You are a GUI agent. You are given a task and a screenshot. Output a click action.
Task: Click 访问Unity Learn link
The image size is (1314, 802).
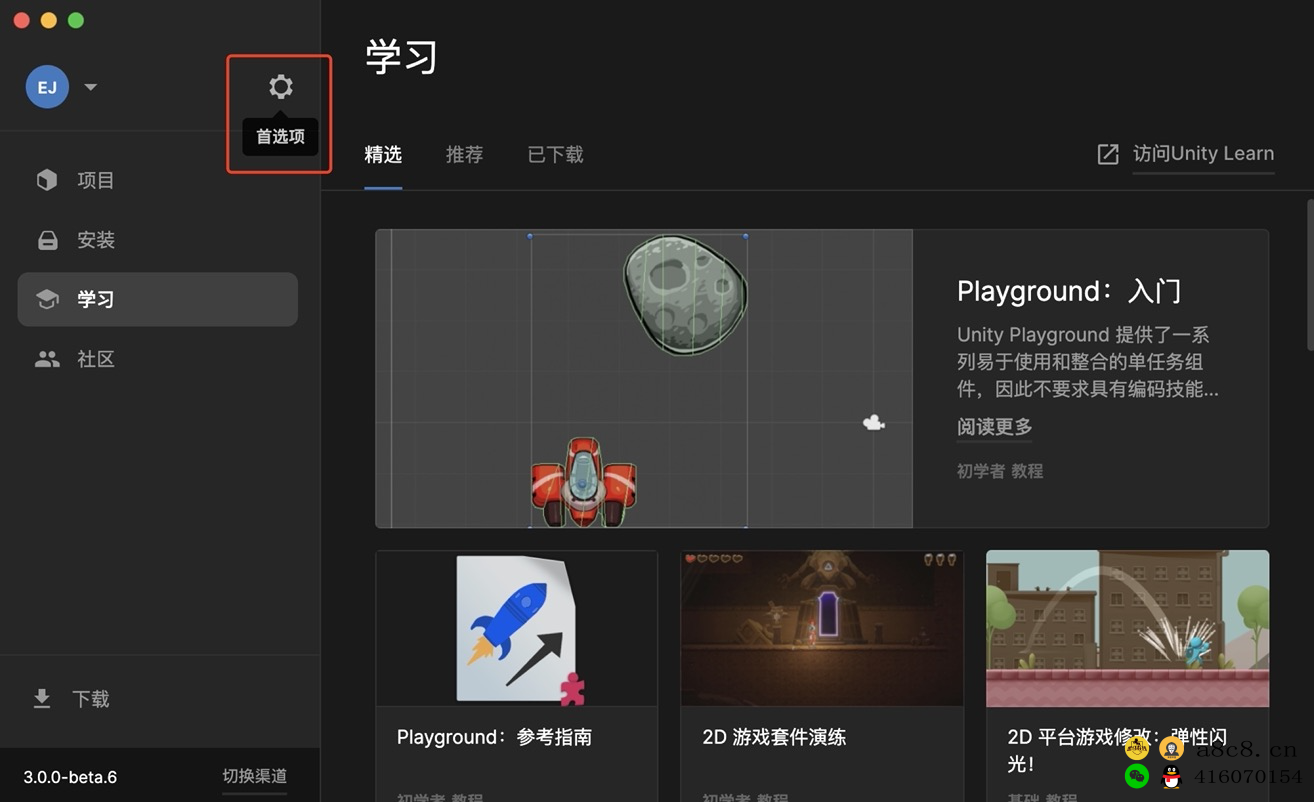[x=1203, y=154]
